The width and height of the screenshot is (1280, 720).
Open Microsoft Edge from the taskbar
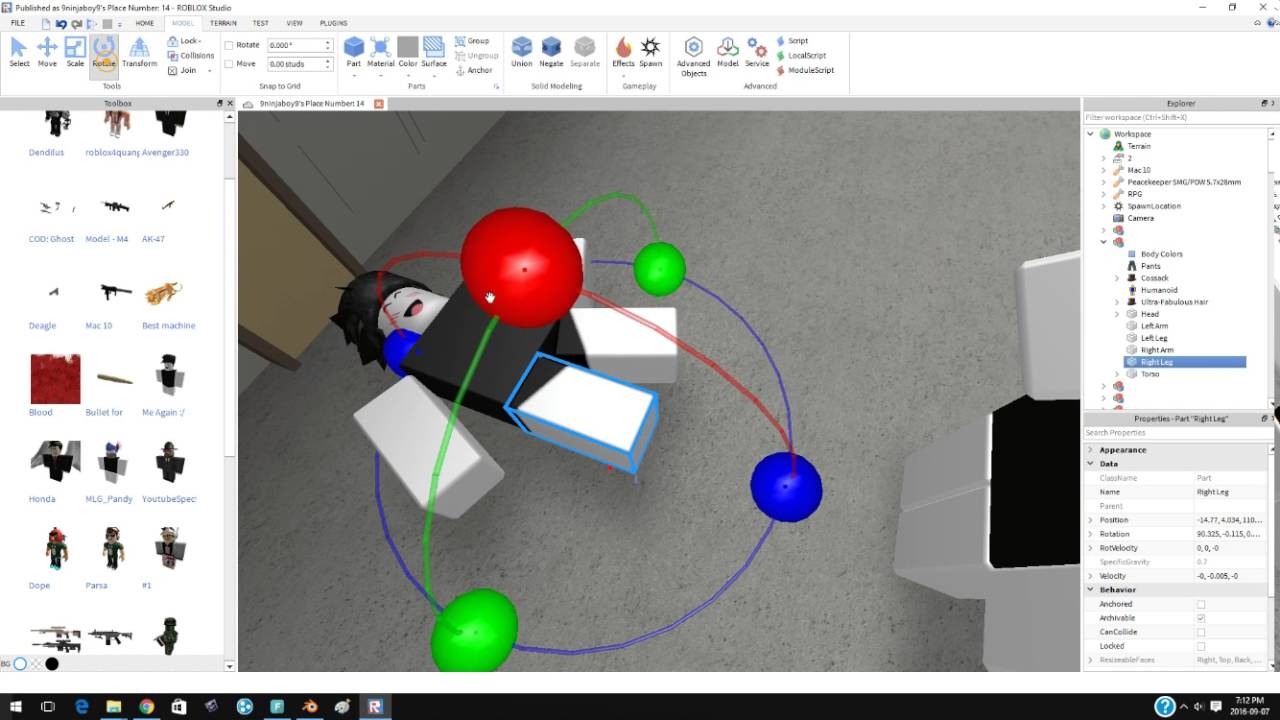click(81, 706)
